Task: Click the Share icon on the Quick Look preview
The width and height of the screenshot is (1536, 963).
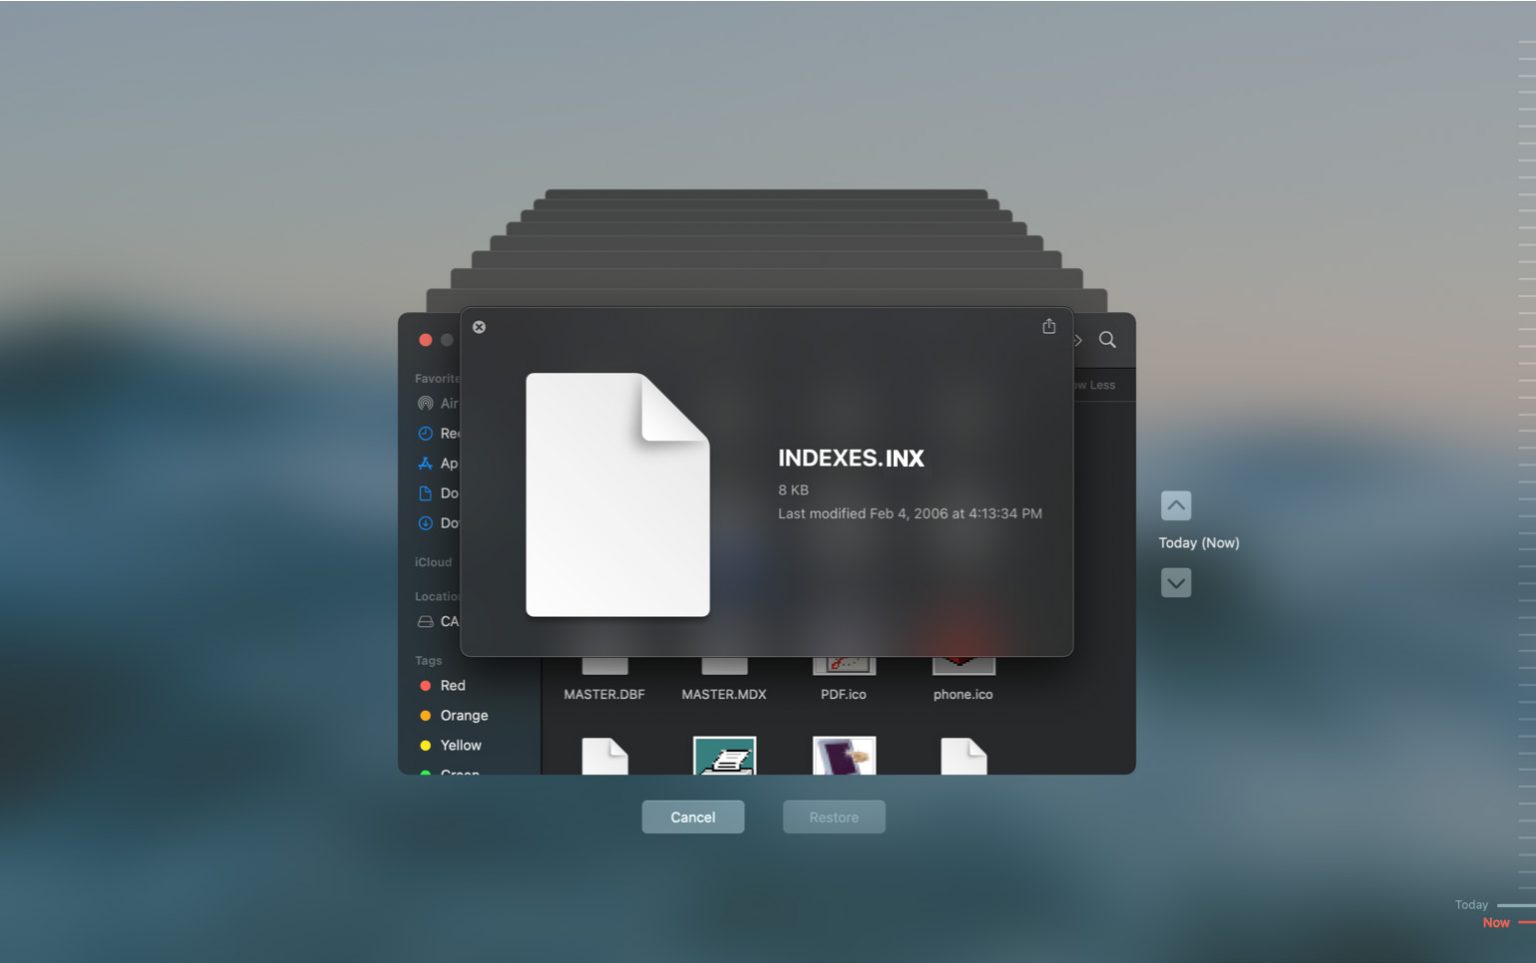Action: (1048, 326)
